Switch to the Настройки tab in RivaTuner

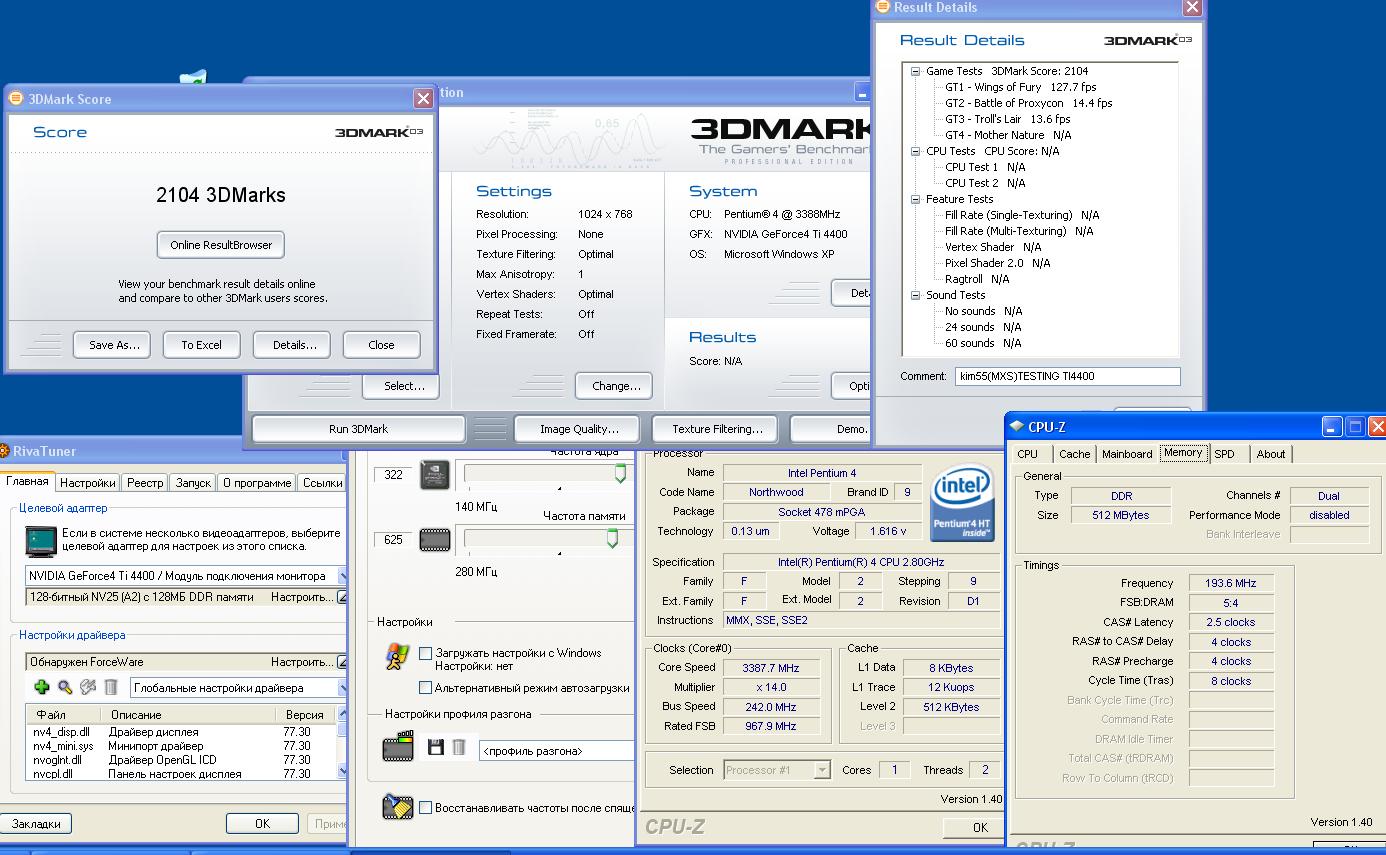pos(87,483)
